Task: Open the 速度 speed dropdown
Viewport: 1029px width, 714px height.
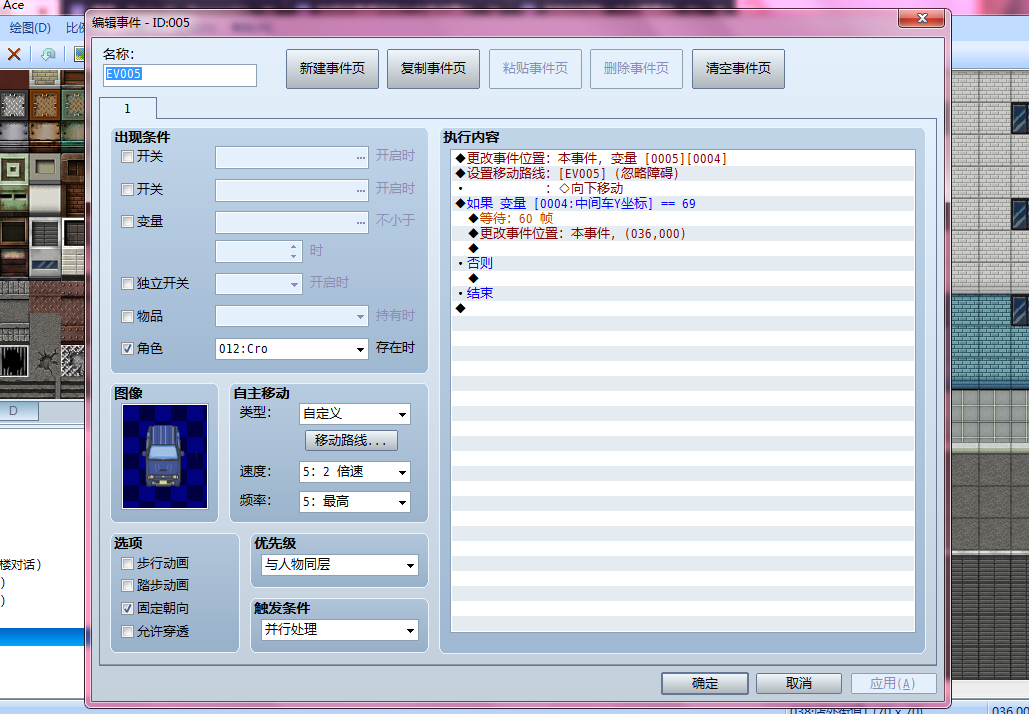Action: coord(354,472)
